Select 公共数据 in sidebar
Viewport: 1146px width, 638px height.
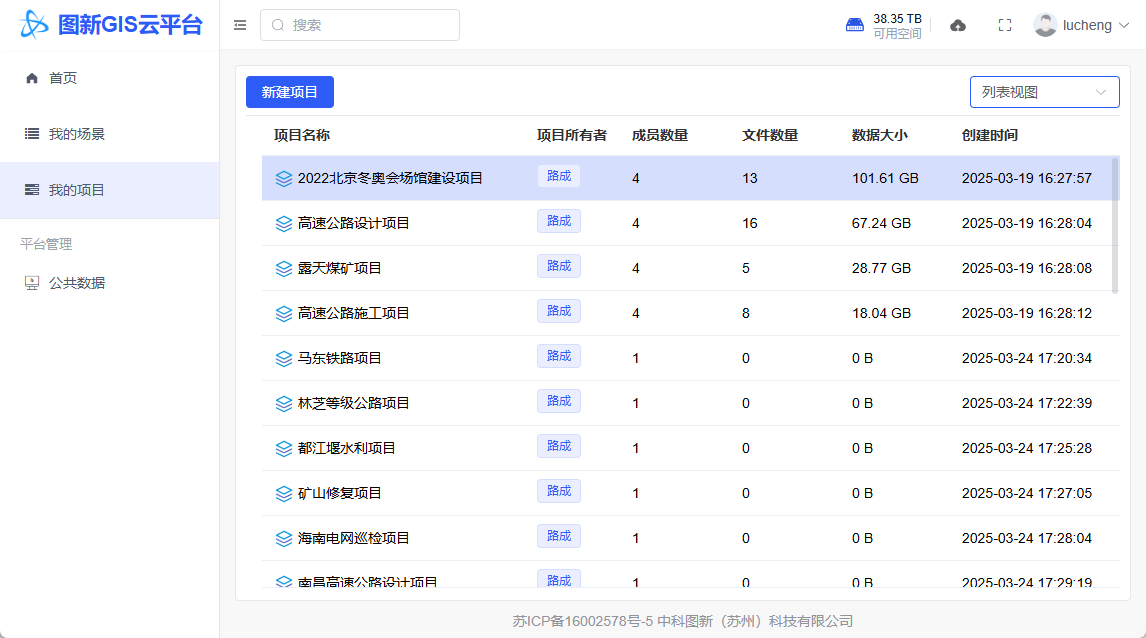tap(77, 283)
